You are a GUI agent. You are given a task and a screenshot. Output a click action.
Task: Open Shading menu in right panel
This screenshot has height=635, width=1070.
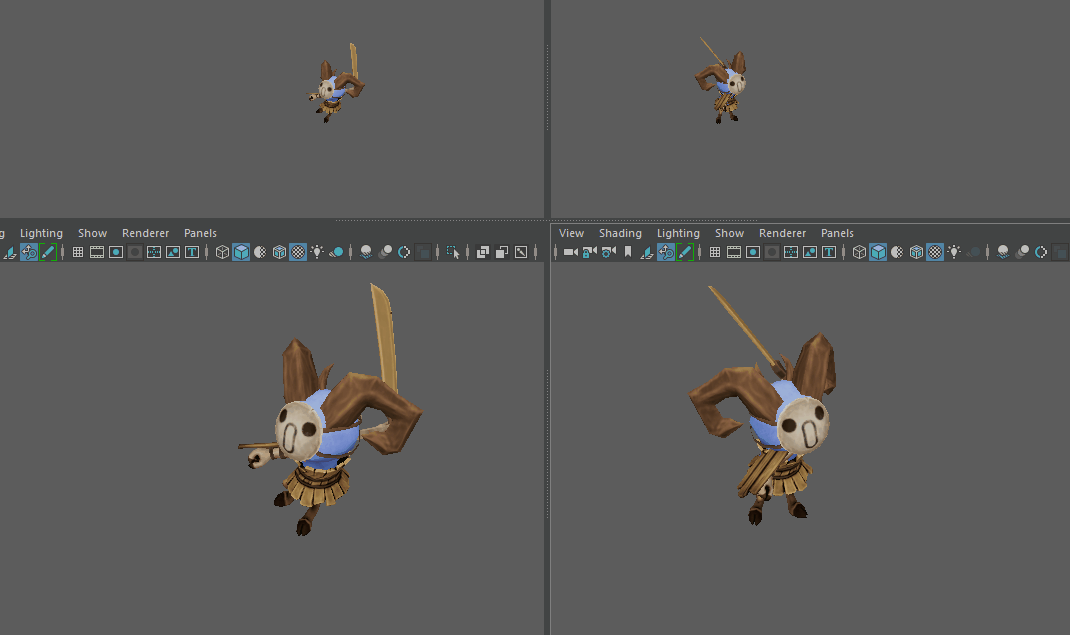point(620,233)
